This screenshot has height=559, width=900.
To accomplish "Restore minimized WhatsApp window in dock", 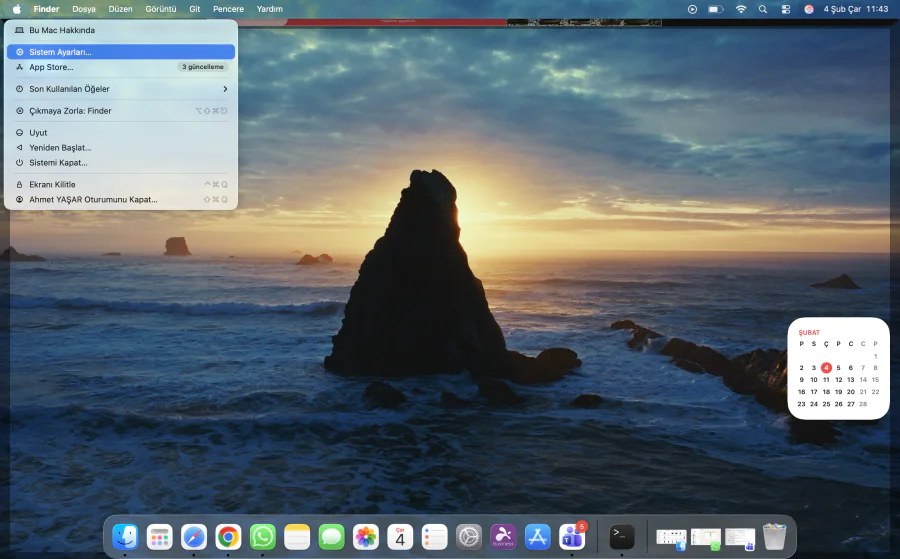I will (706, 539).
